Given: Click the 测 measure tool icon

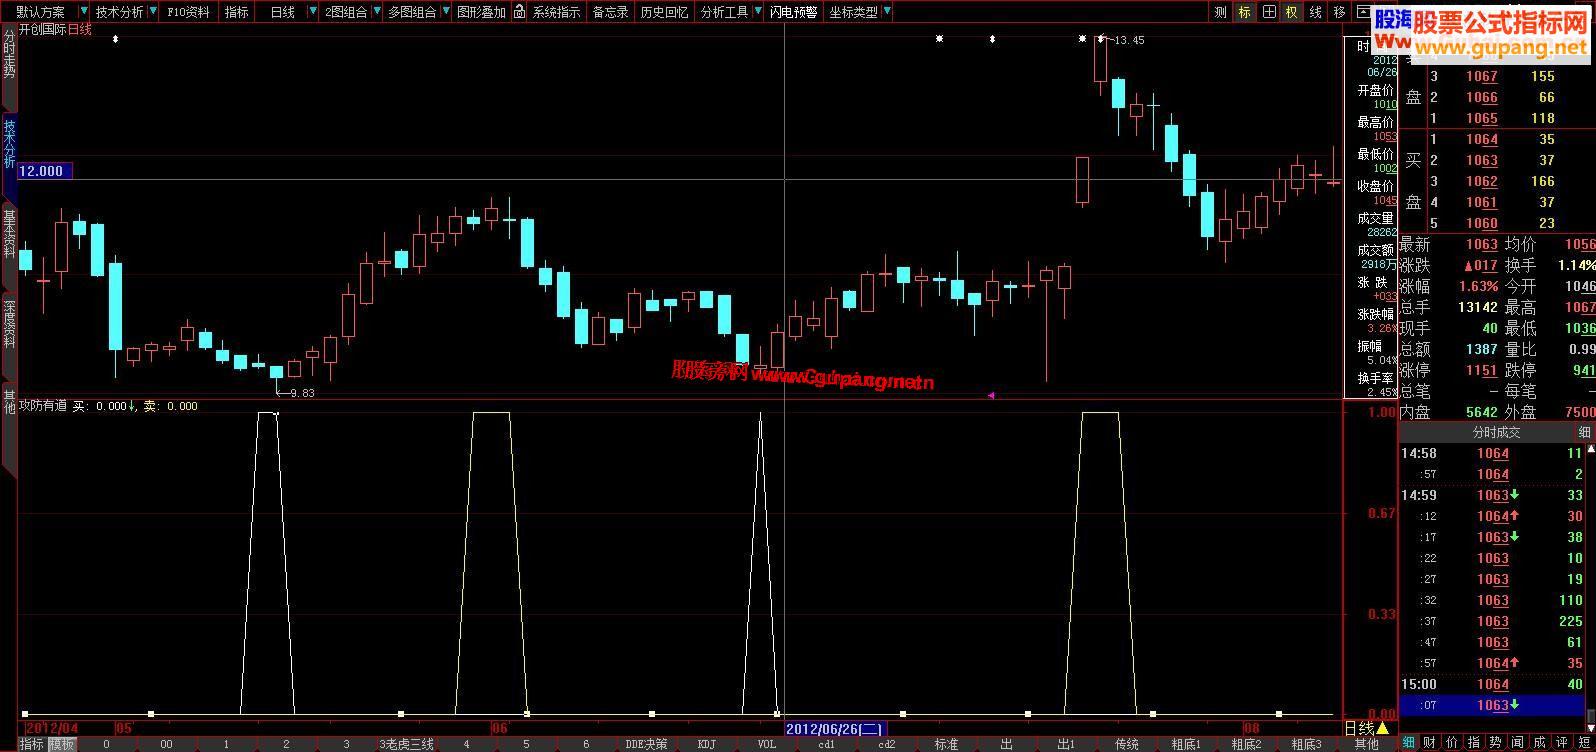Looking at the screenshot, I should click(1220, 12).
